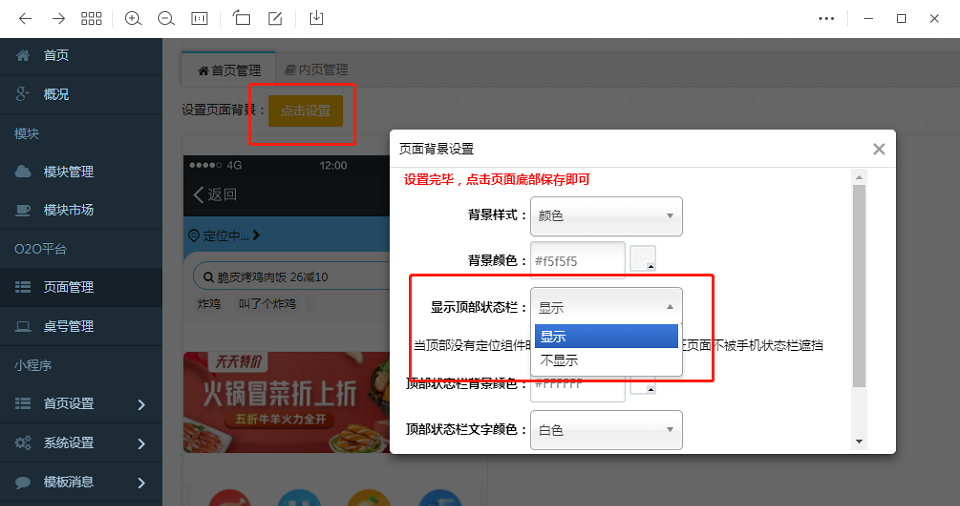Click the edit image pencil icon
This screenshot has width=960, height=506.
point(275,18)
